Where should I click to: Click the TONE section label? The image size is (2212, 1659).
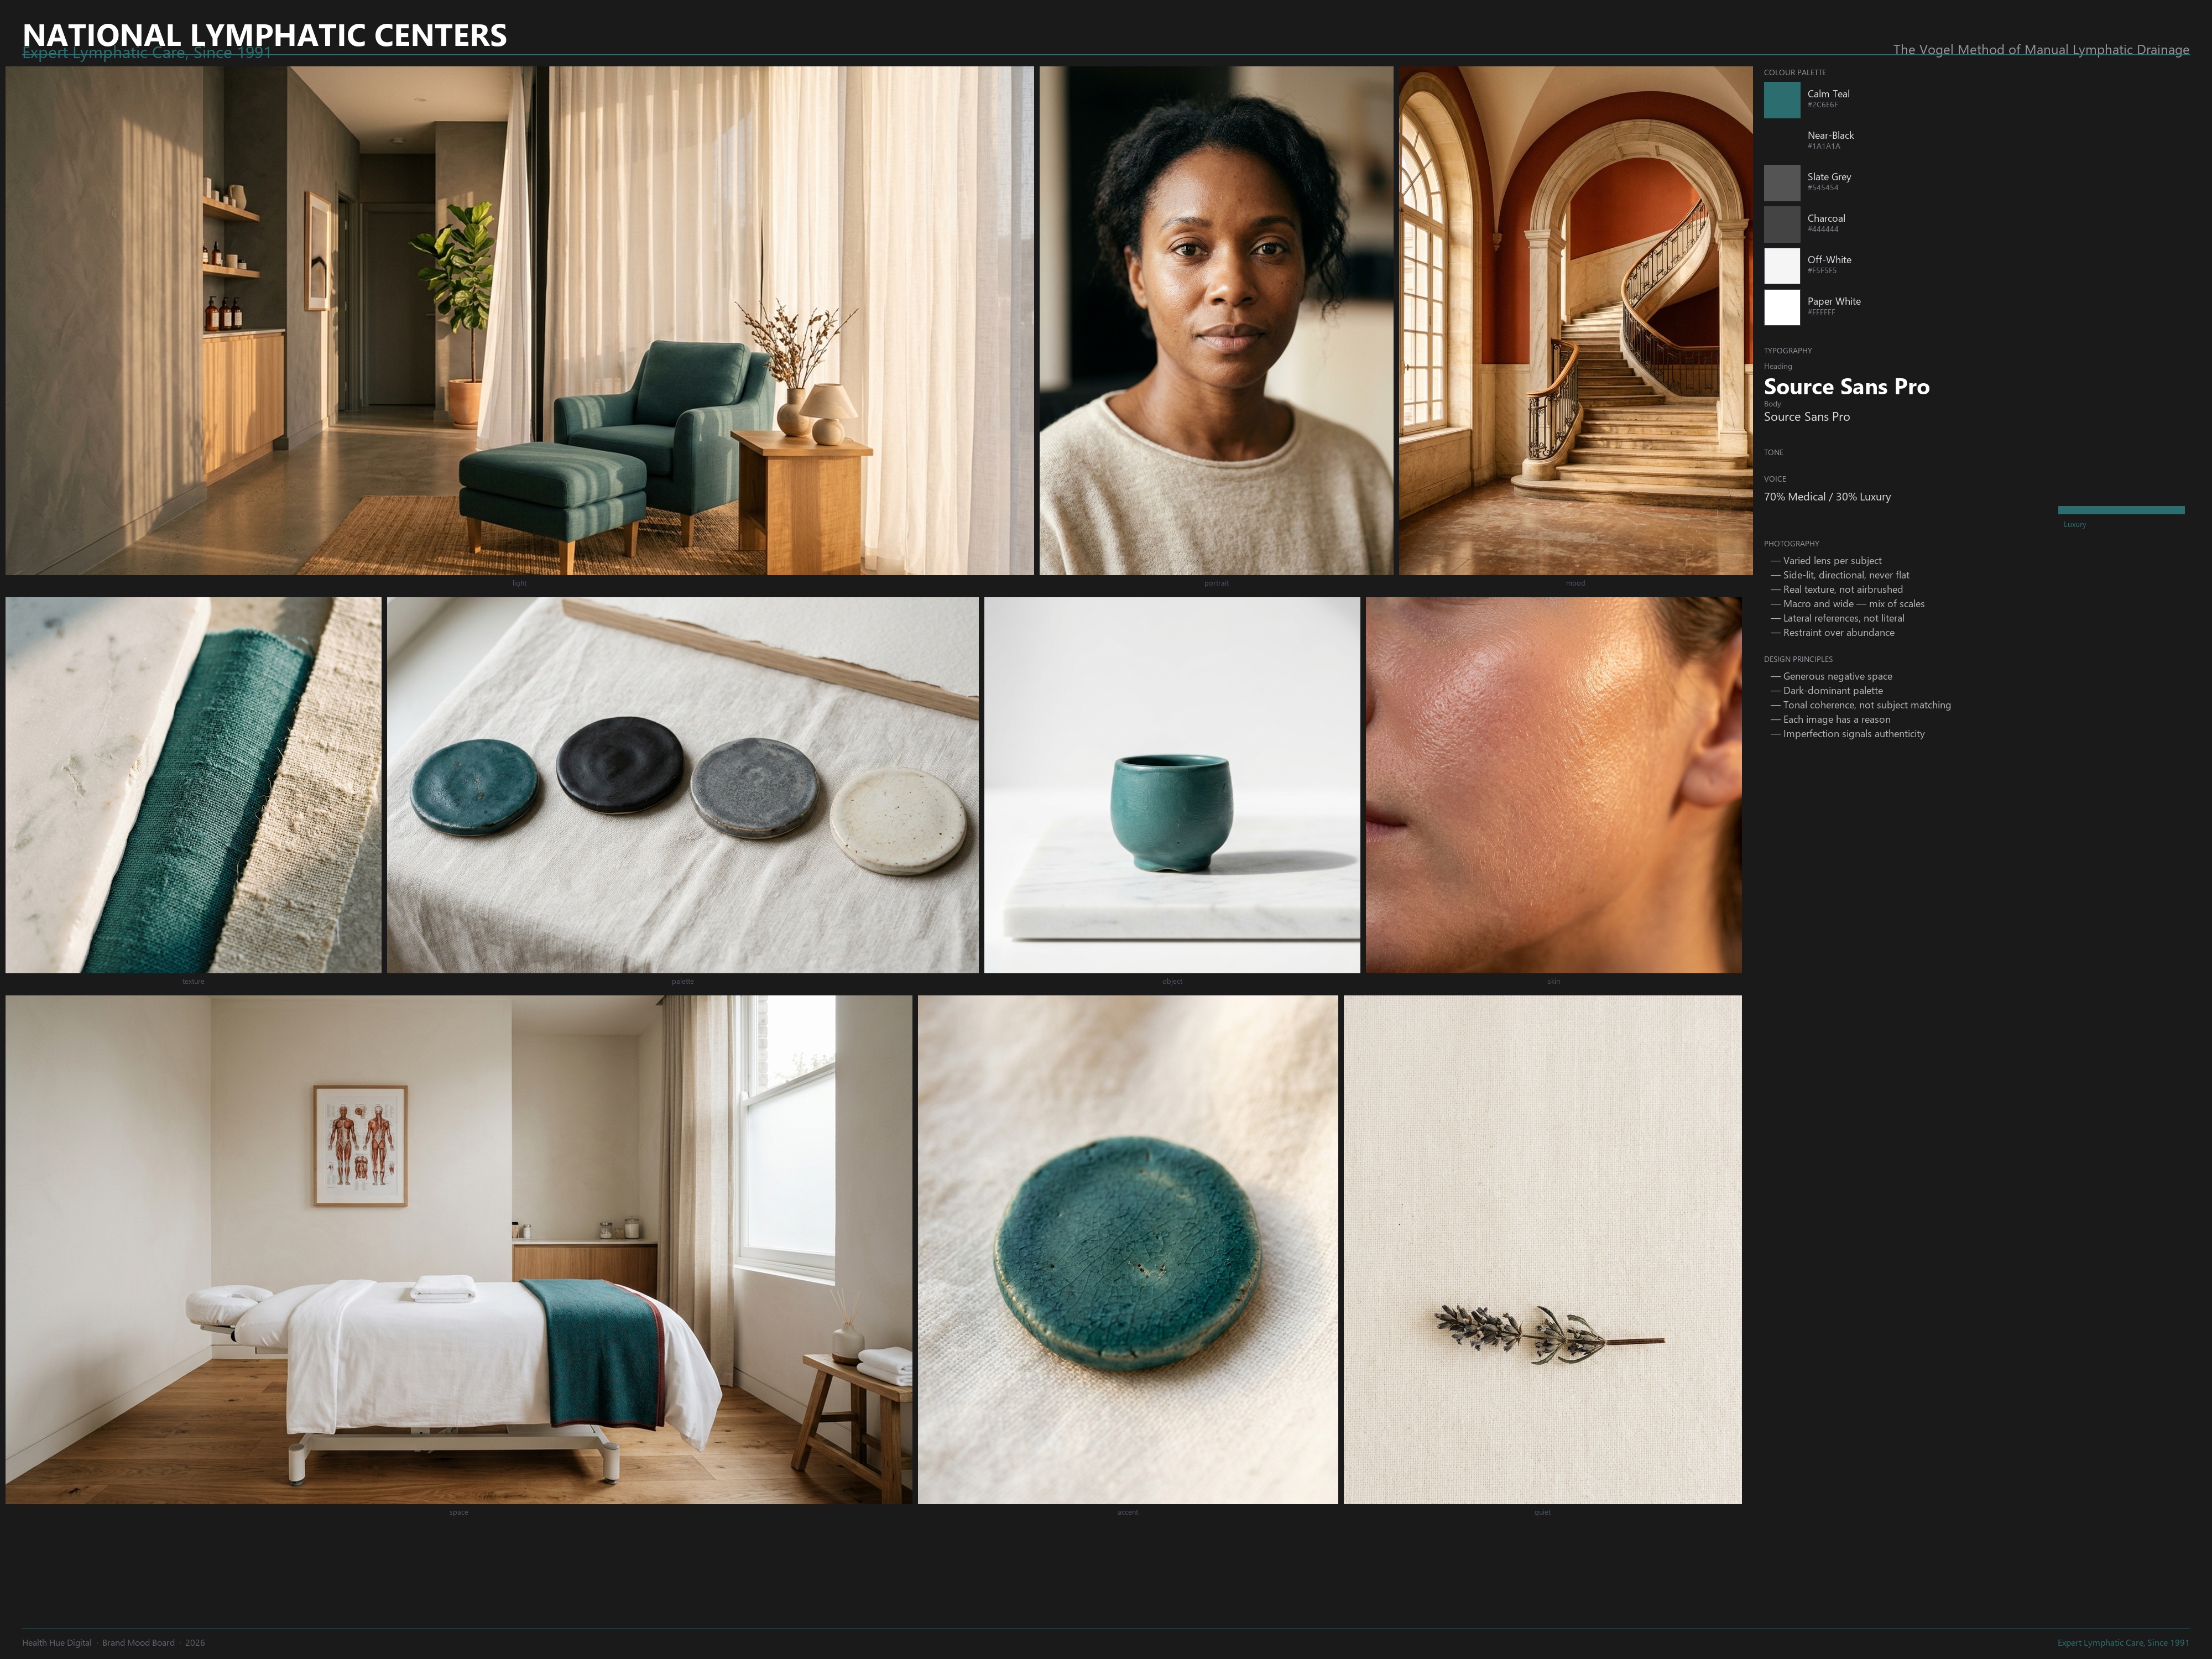1773,452
